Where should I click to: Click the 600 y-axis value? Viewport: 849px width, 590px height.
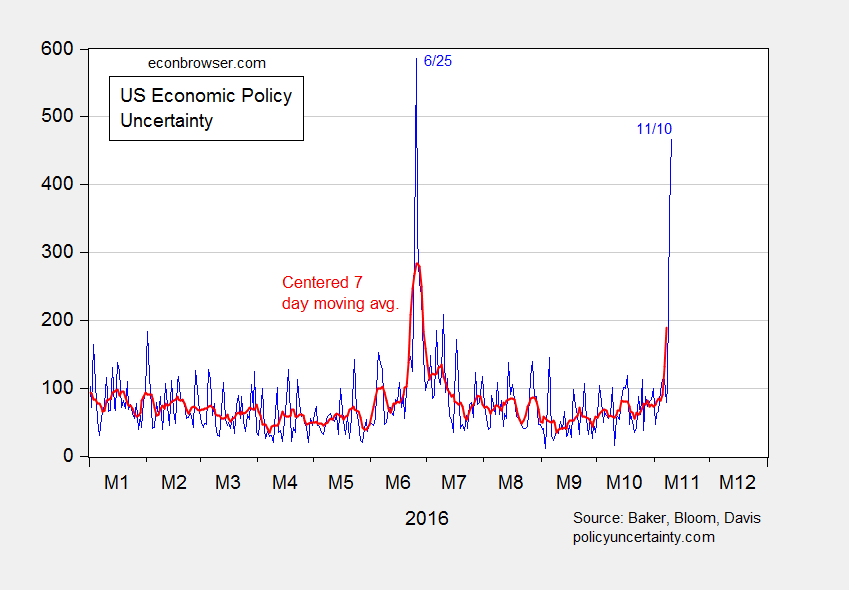(57, 49)
